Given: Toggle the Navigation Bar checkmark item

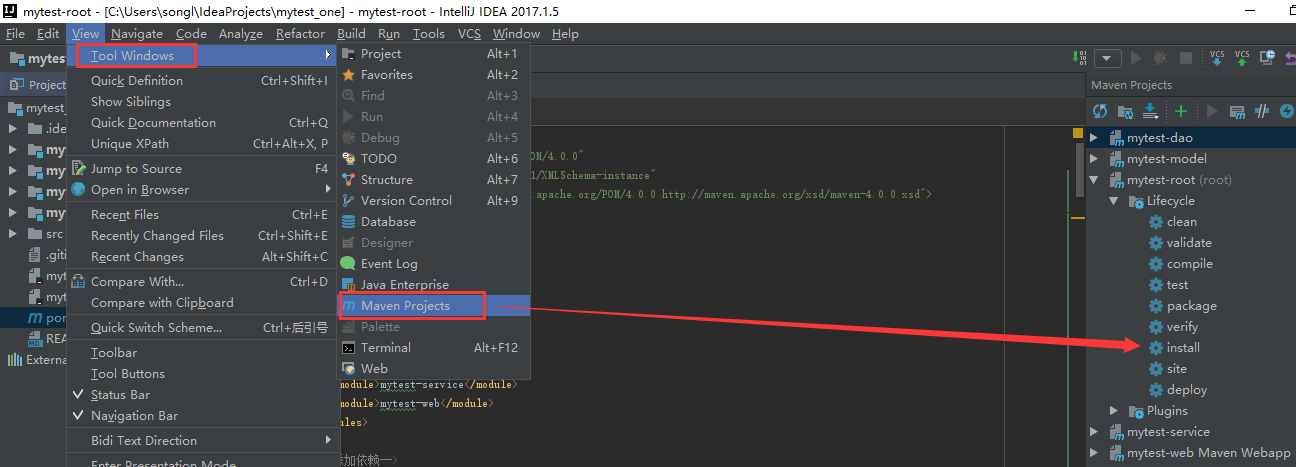Looking at the screenshot, I should click(x=201, y=416).
